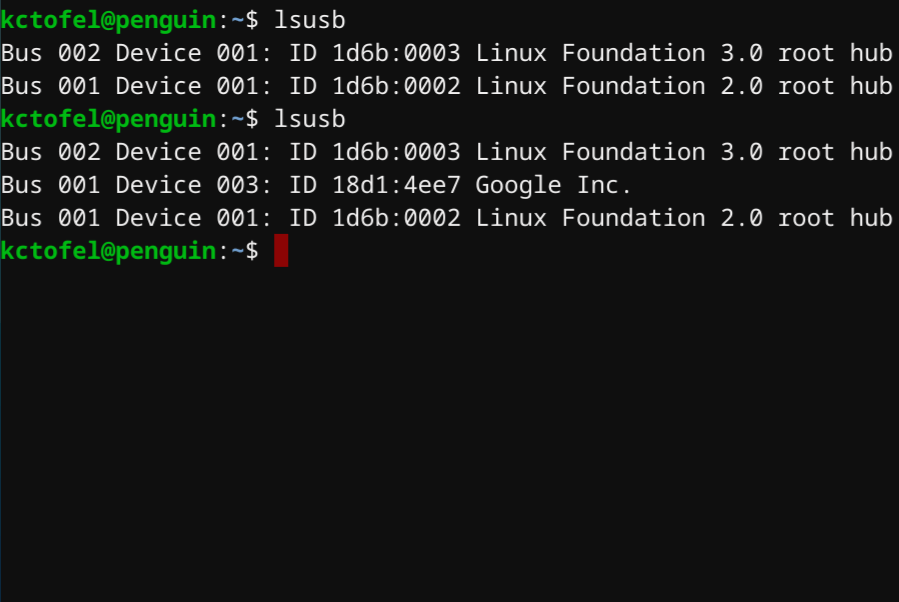Click last Linux Foundation 2.0 root hub text
This screenshot has width=899, height=602.
[x=684, y=218]
